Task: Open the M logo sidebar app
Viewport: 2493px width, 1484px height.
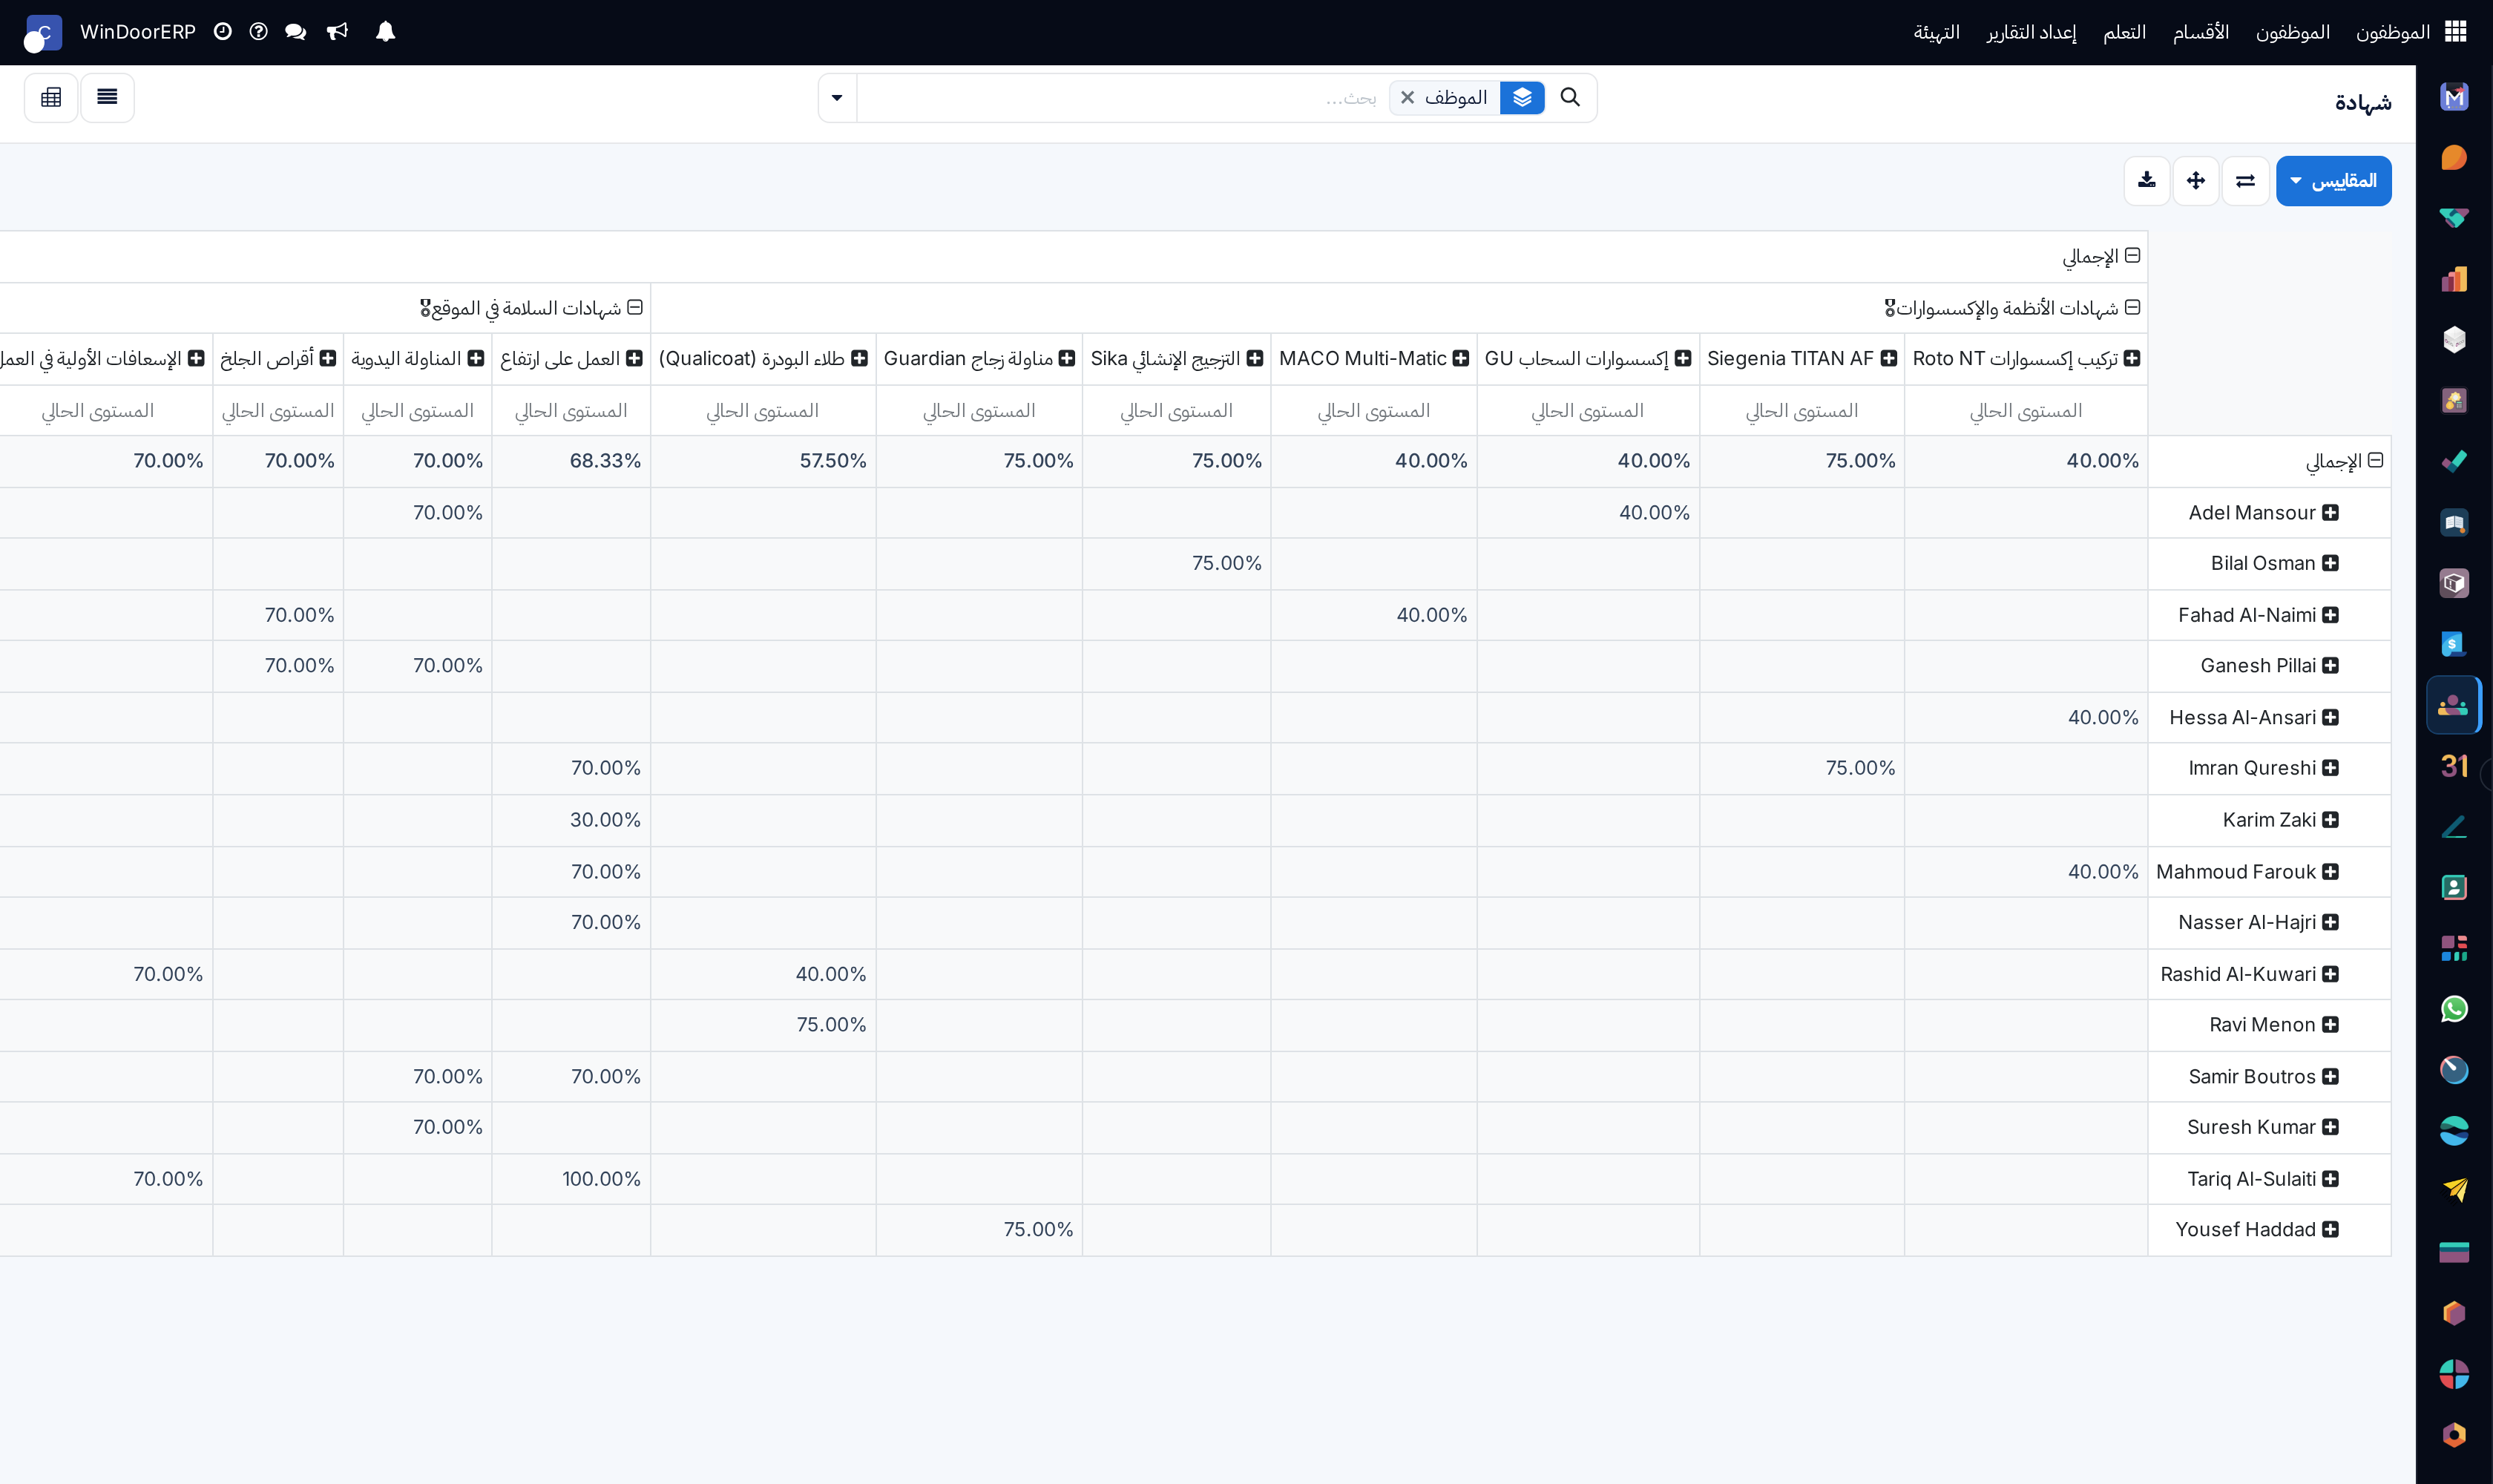Action: (2454, 97)
